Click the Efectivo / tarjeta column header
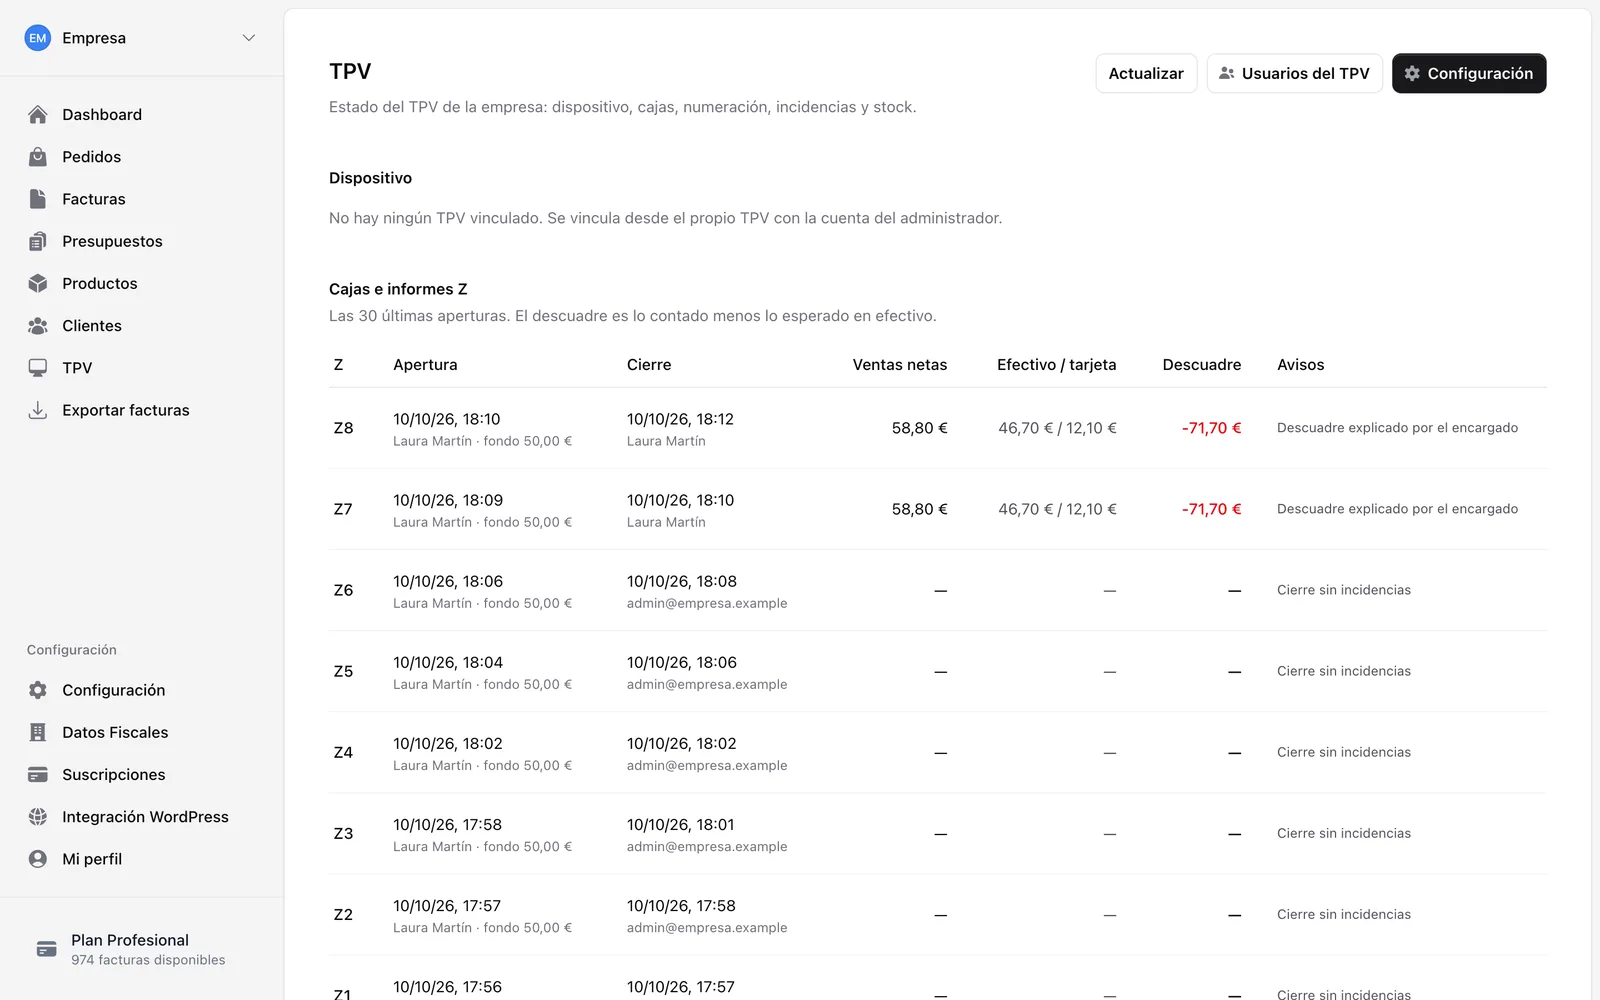1600x1000 pixels. click(x=1056, y=365)
